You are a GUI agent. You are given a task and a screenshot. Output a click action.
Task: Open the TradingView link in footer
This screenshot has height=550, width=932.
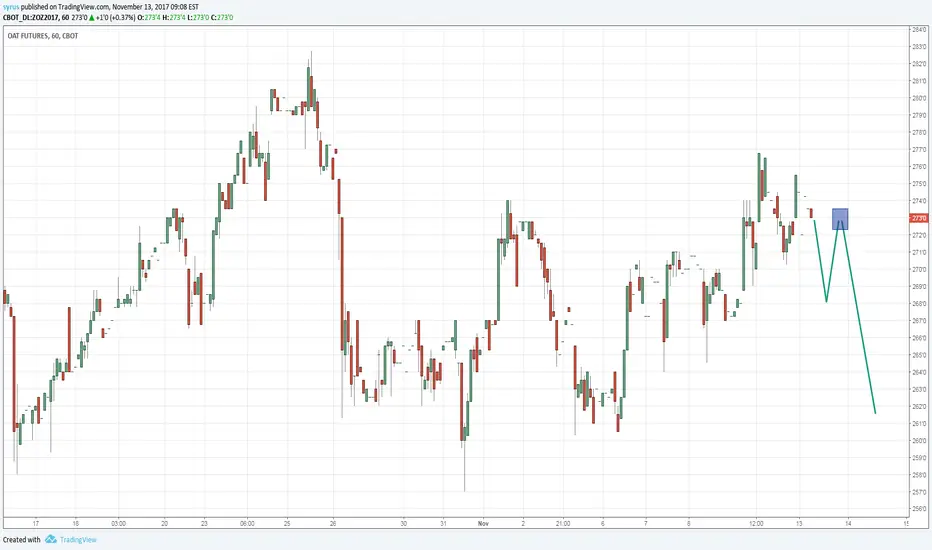tap(78, 540)
